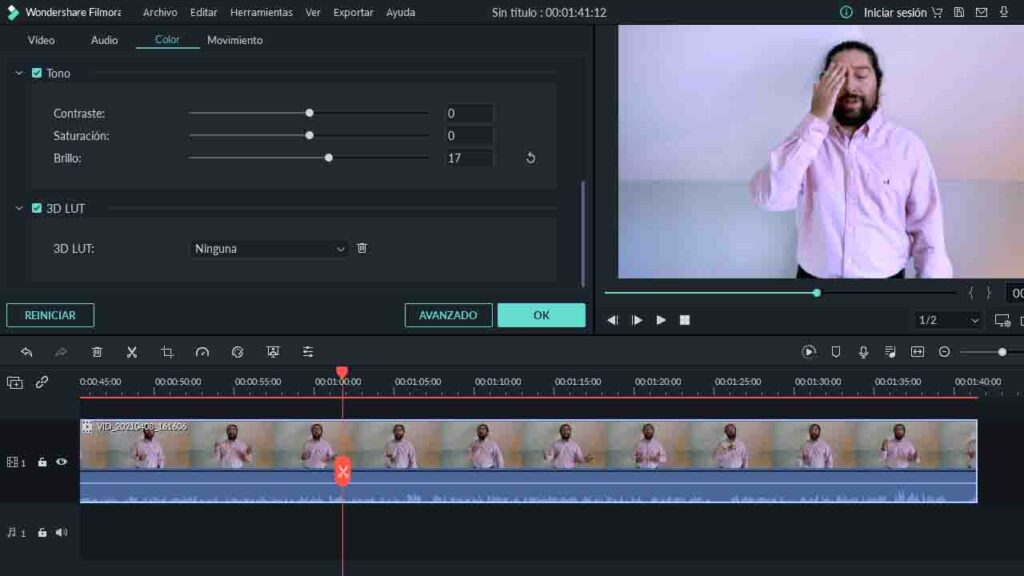This screenshot has width=1024, height=576.
Task: Add a marker with the marker icon
Action: tap(836, 352)
